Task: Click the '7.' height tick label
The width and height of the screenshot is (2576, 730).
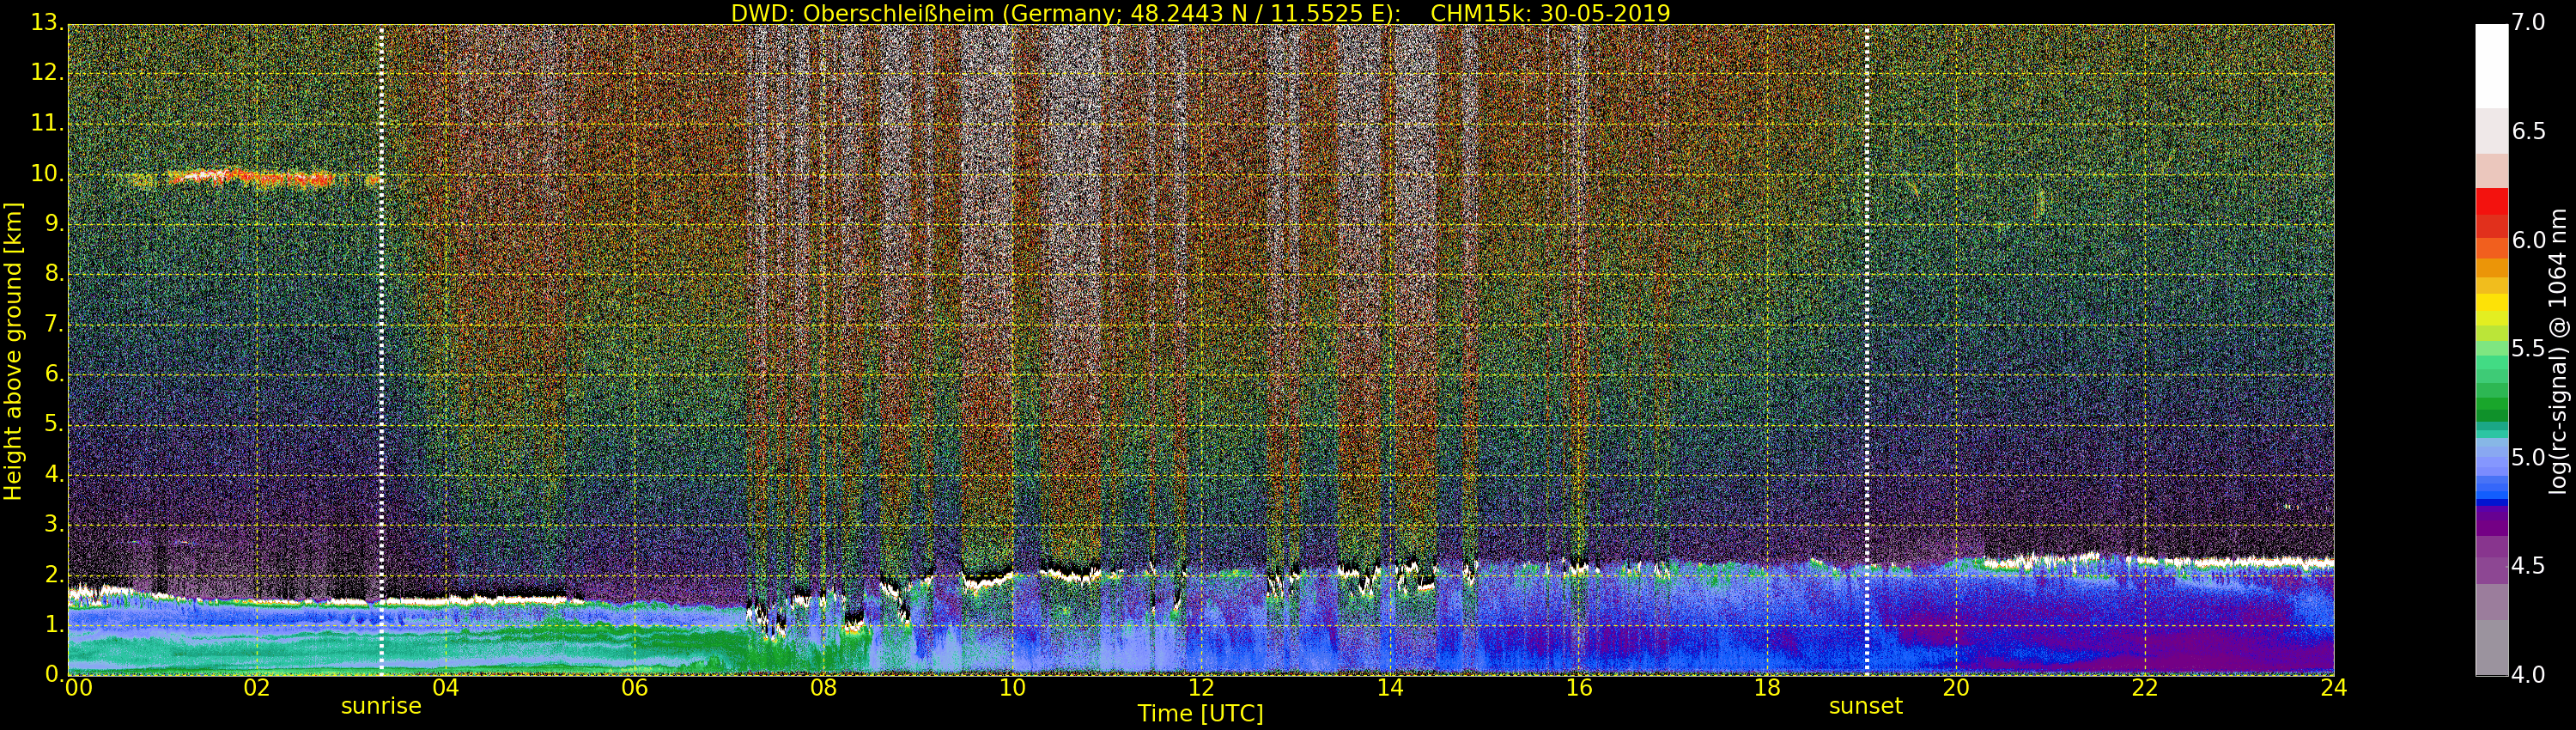Action: [54, 324]
